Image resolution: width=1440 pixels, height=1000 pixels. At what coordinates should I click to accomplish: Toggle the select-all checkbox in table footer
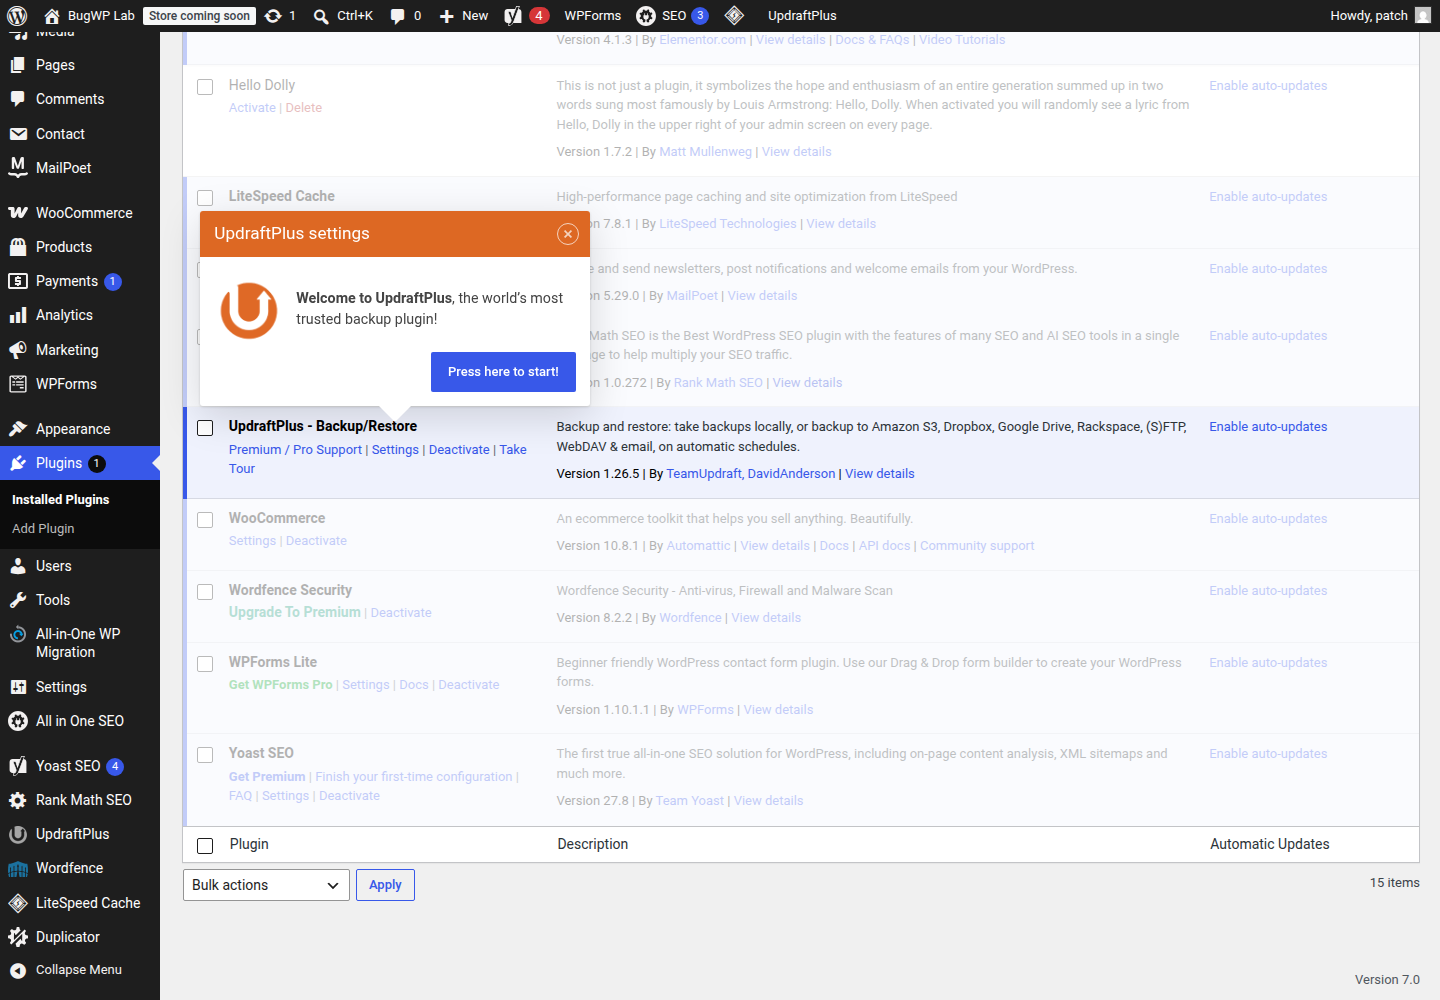coord(205,846)
